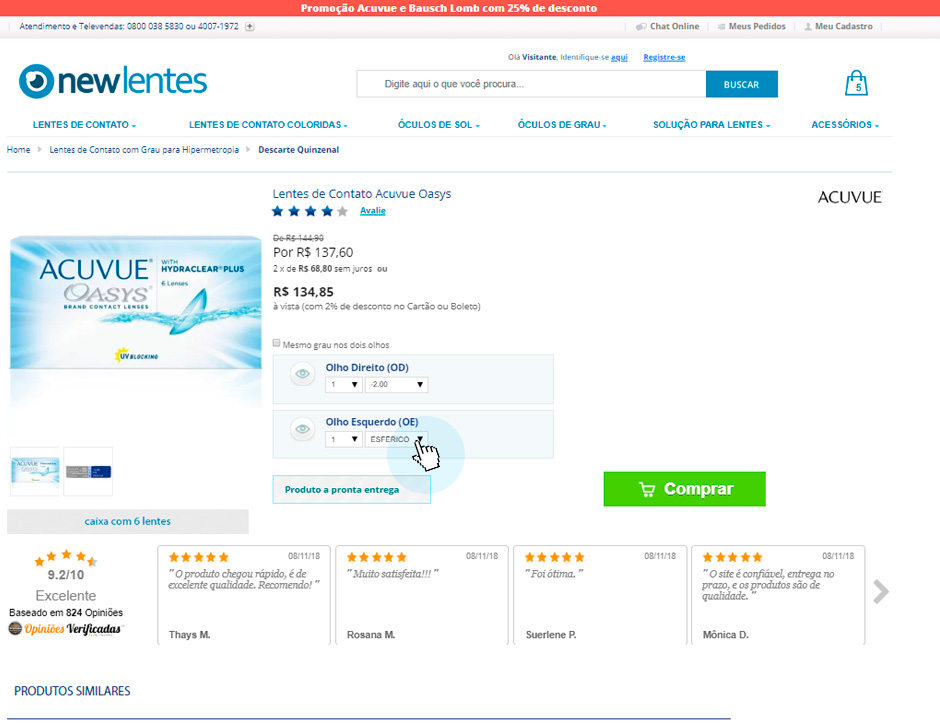Click the 'aqui' login link
940x725 pixels.
(x=619, y=57)
